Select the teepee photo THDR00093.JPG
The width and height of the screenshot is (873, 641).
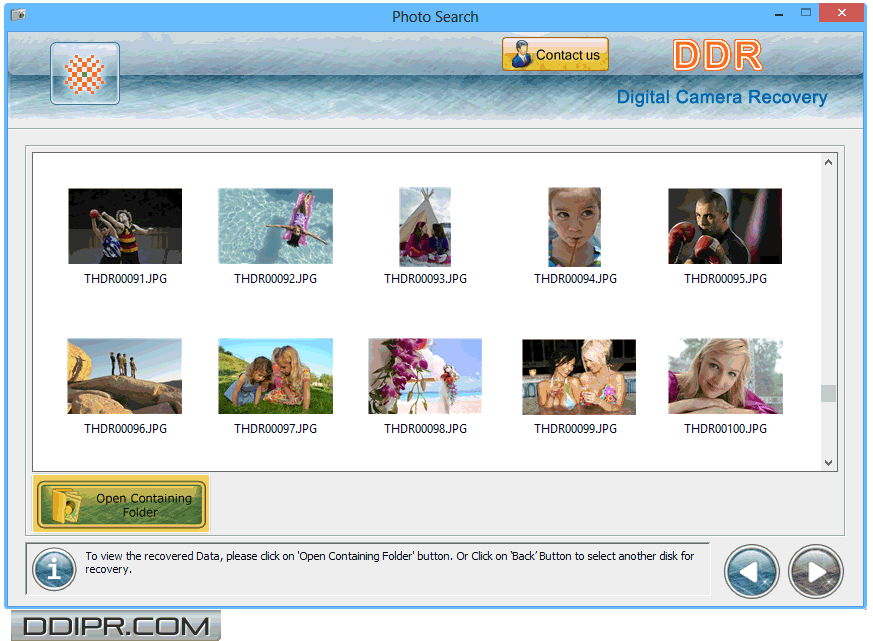pos(425,227)
